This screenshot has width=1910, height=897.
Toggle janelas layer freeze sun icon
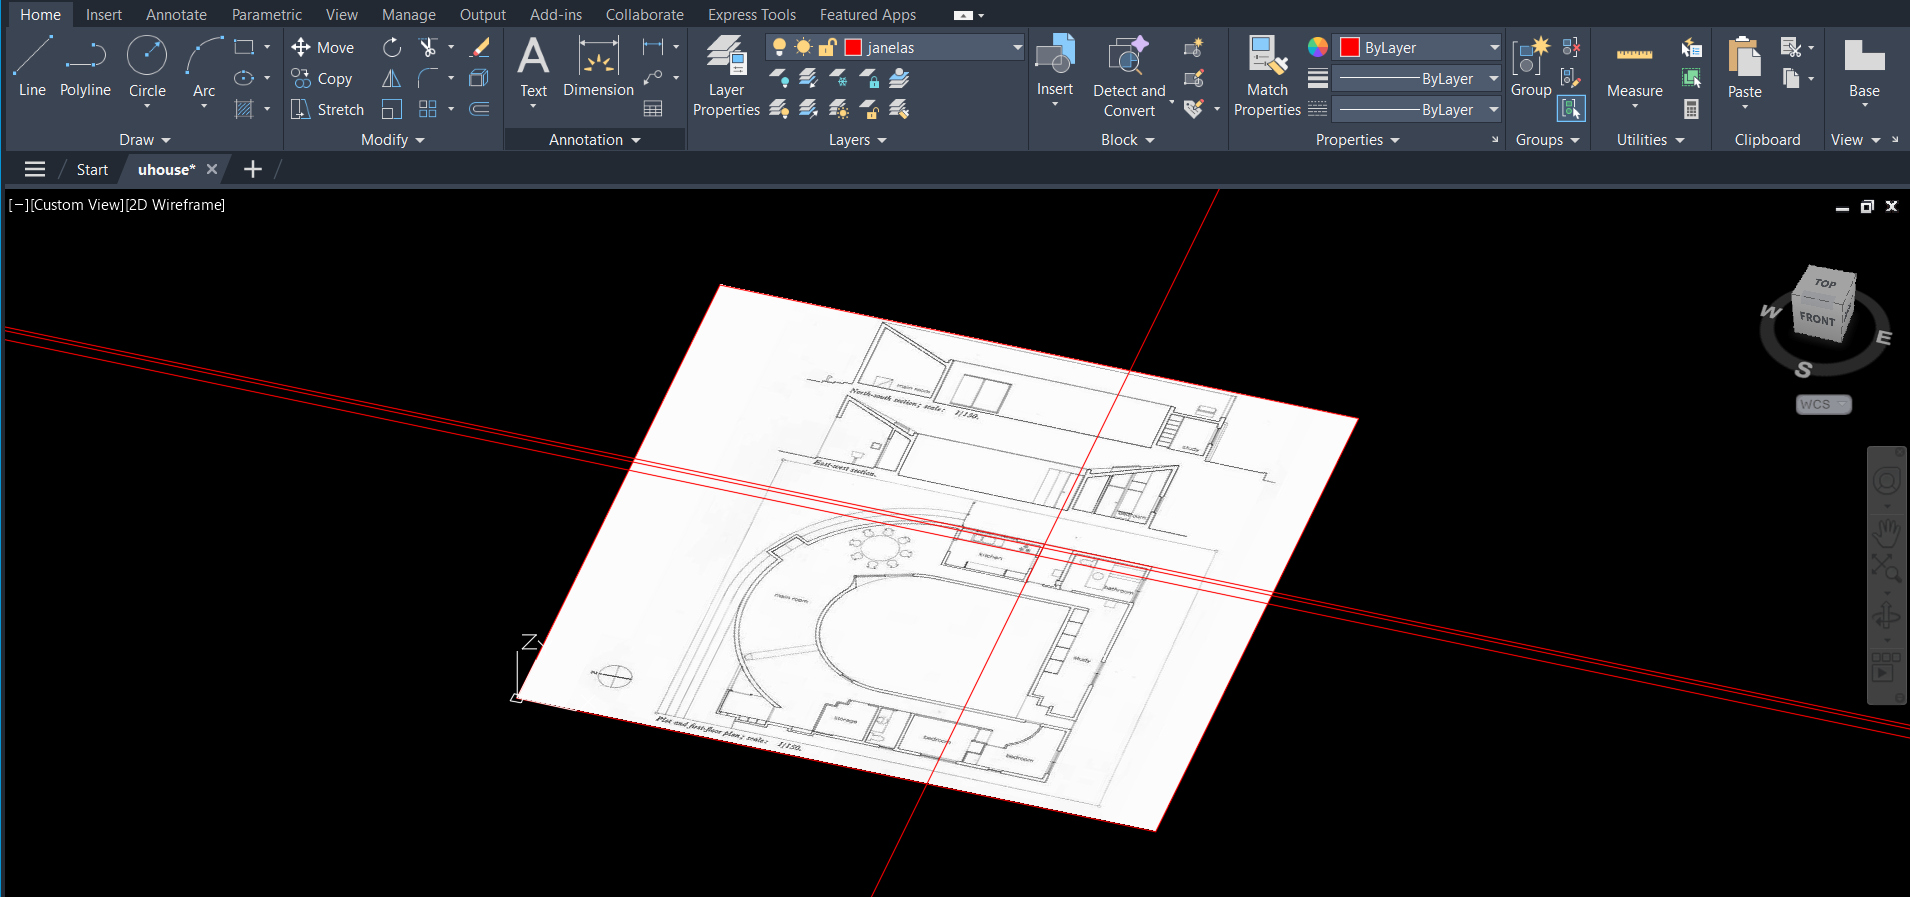(803, 47)
